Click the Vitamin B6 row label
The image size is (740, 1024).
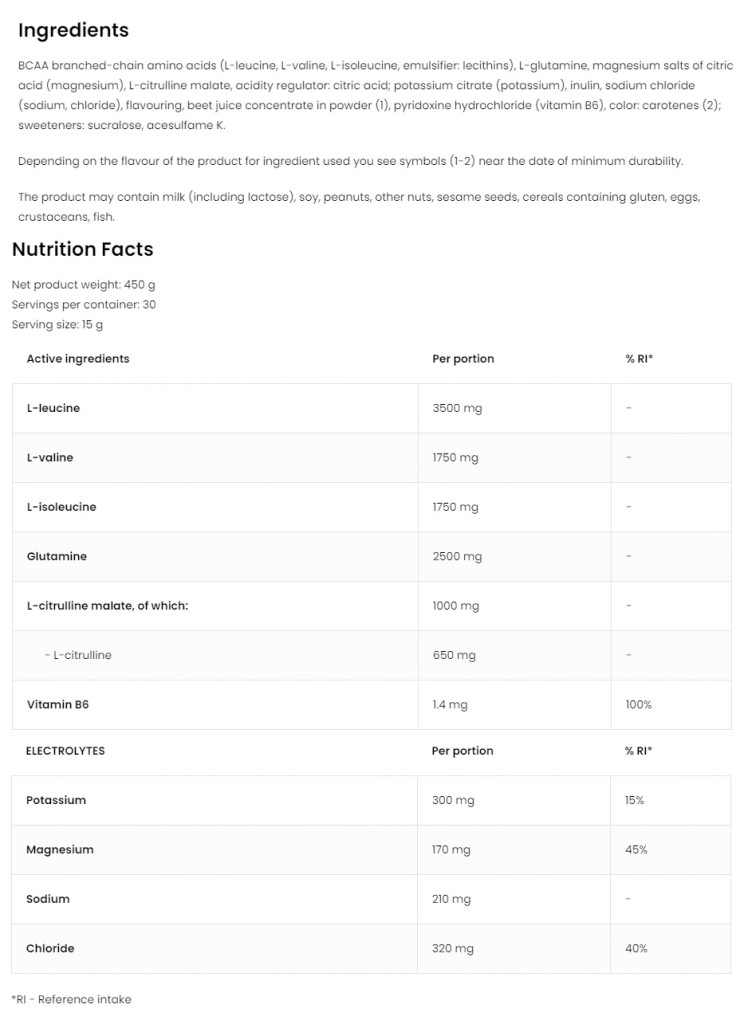click(x=57, y=704)
